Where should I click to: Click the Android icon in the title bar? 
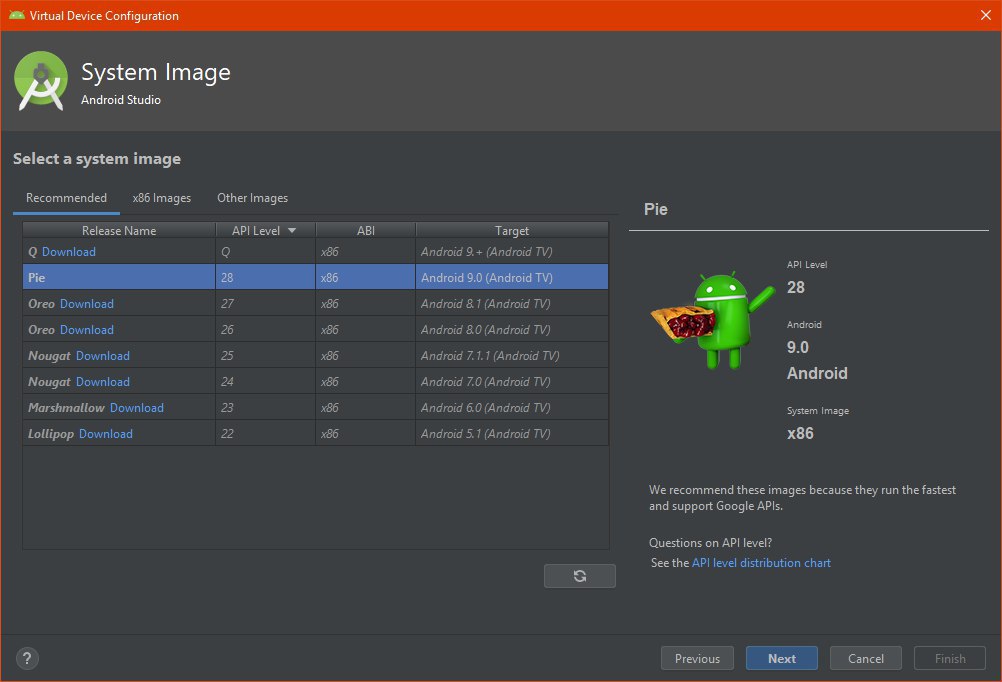[x=17, y=15]
